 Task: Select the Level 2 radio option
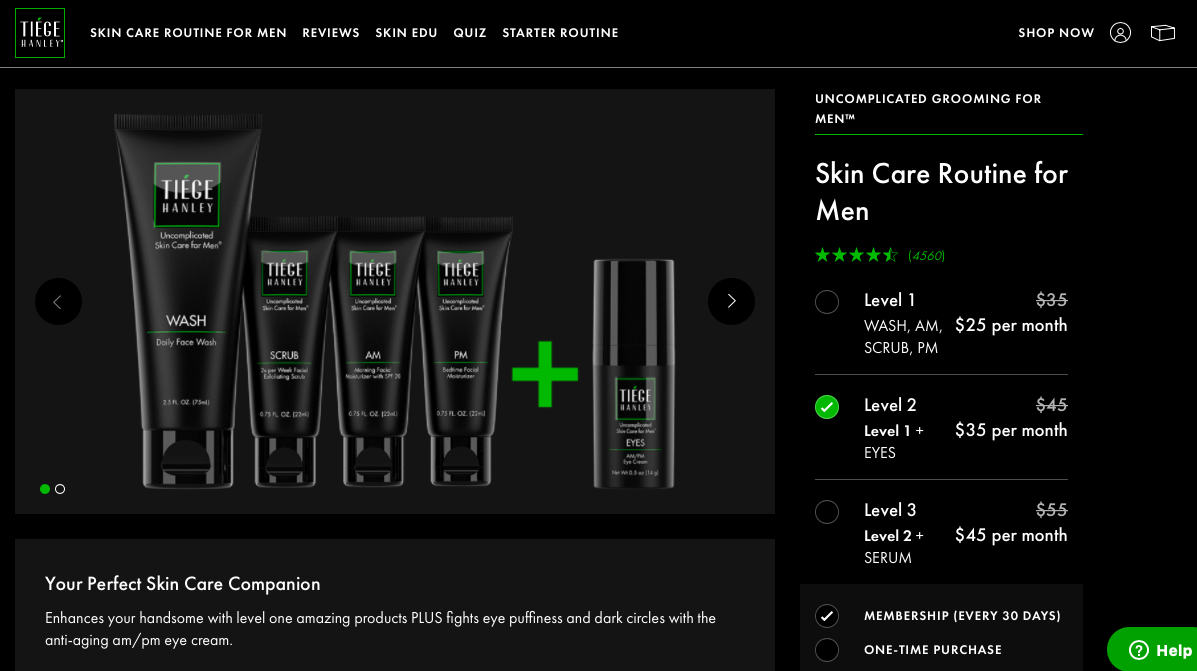tap(827, 407)
